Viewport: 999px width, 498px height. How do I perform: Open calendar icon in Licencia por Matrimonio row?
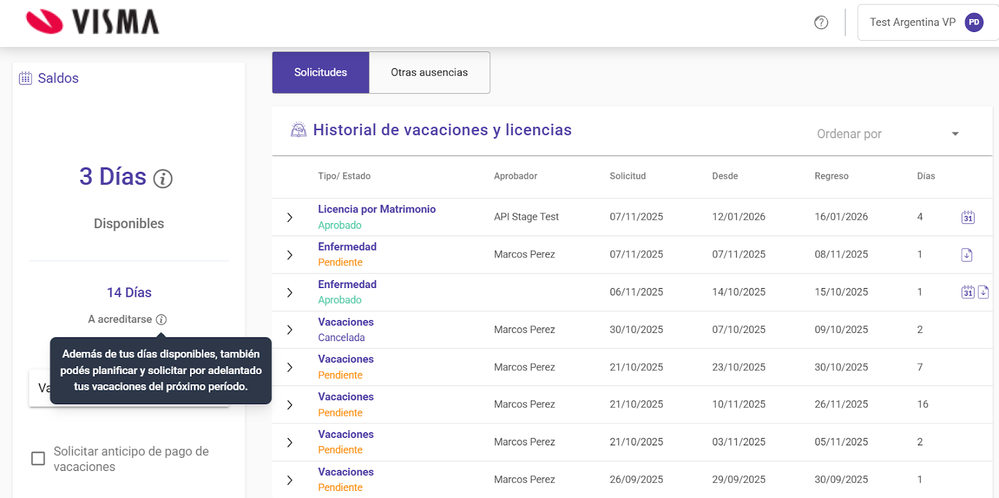coord(967,217)
